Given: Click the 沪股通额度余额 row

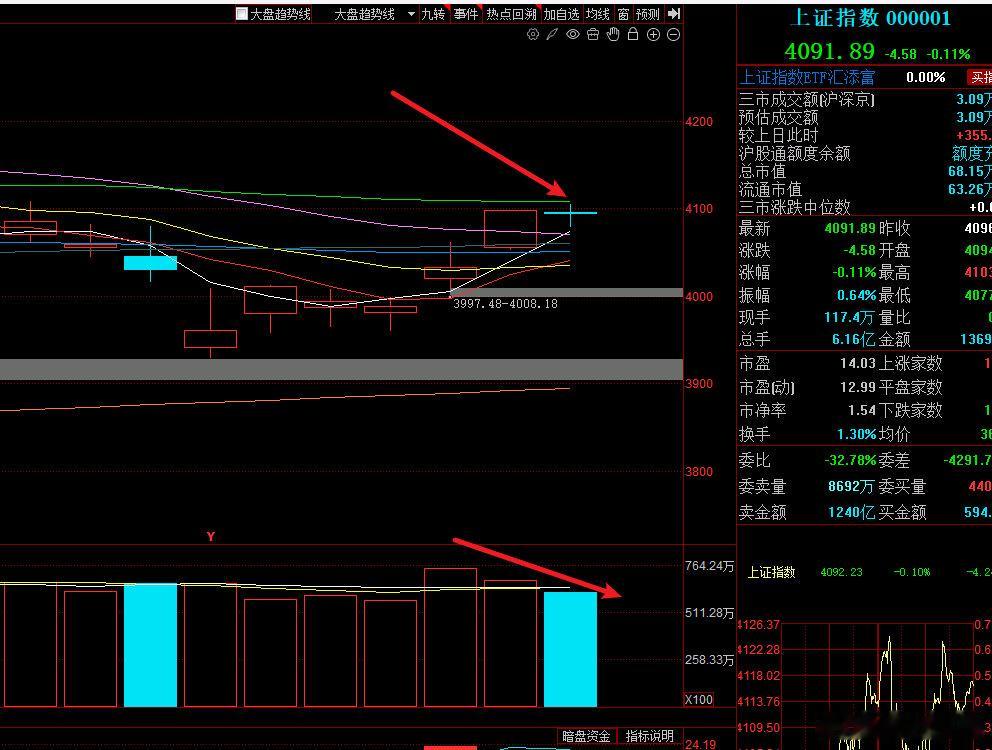Looking at the screenshot, I should point(864,153).
